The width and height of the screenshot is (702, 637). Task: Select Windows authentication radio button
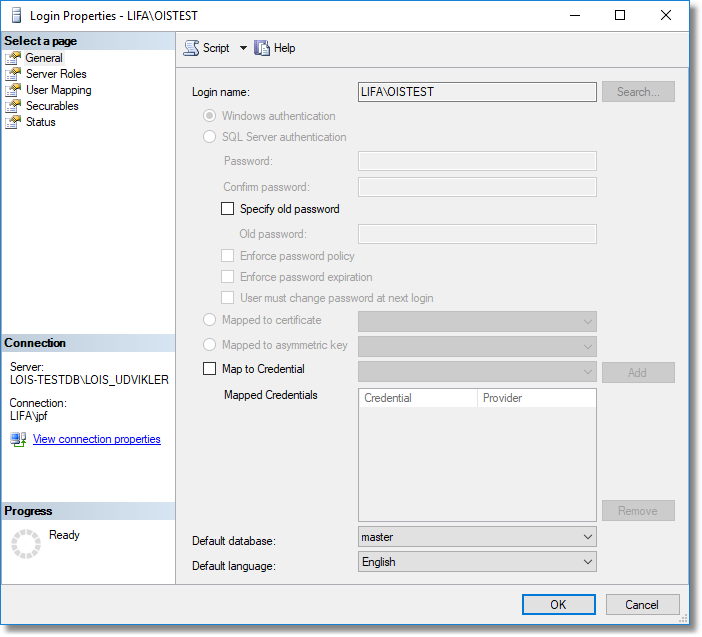(x=209, y=116)
